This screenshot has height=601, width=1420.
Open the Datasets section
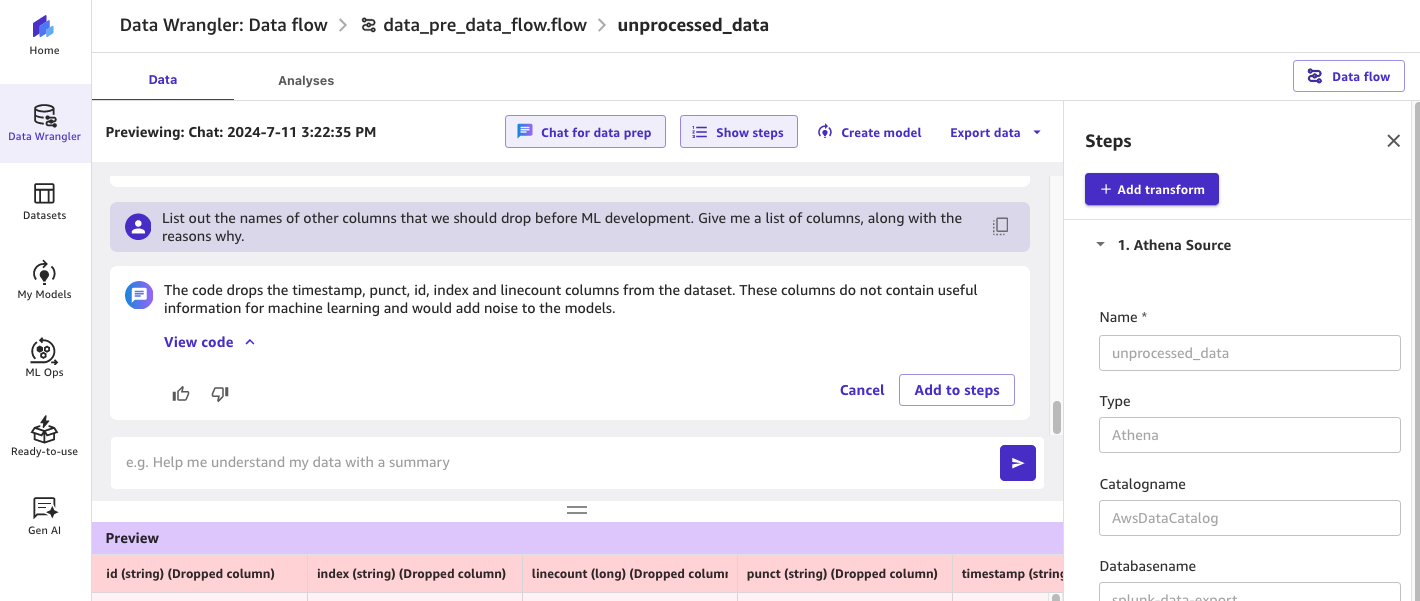point(44,200)
